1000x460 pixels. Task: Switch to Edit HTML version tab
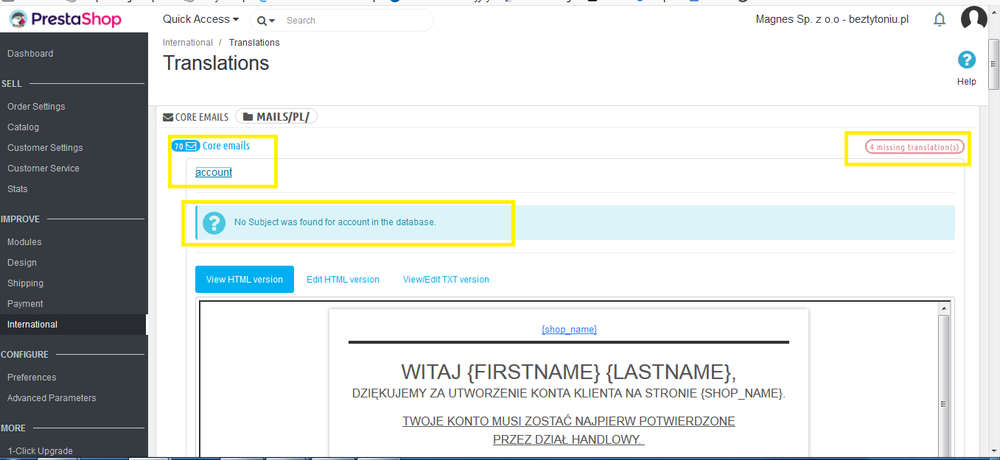pyautogui.click(x=342, y=279)
